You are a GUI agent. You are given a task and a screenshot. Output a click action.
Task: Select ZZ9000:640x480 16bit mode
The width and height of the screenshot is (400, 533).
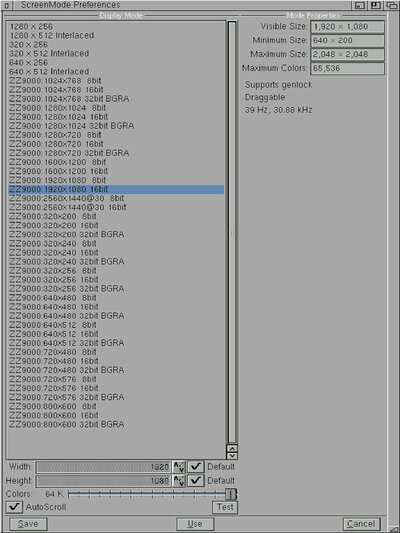pos(116,307)
